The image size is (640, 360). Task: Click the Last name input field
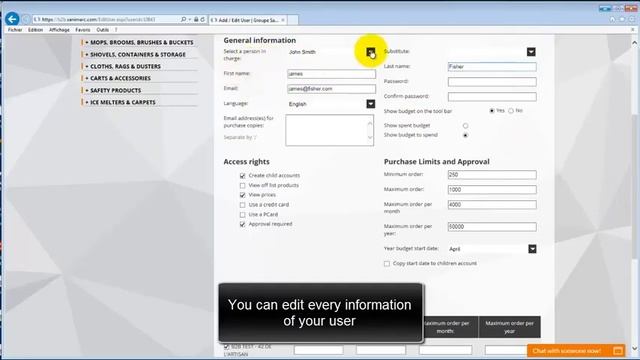(x=492, y=67)
